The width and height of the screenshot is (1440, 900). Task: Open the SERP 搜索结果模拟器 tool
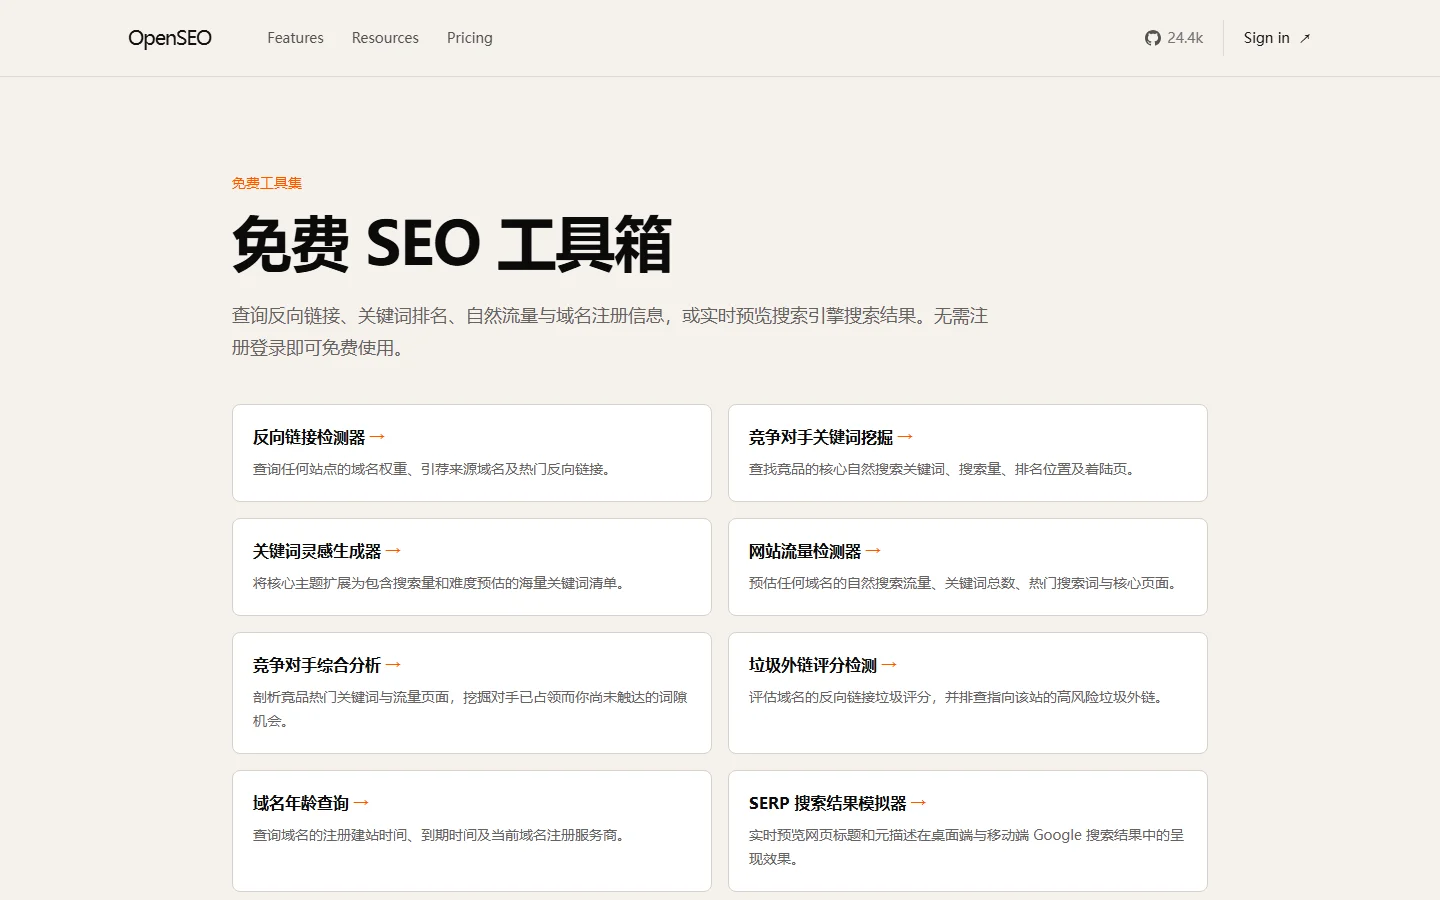click(x=968, y=831)
